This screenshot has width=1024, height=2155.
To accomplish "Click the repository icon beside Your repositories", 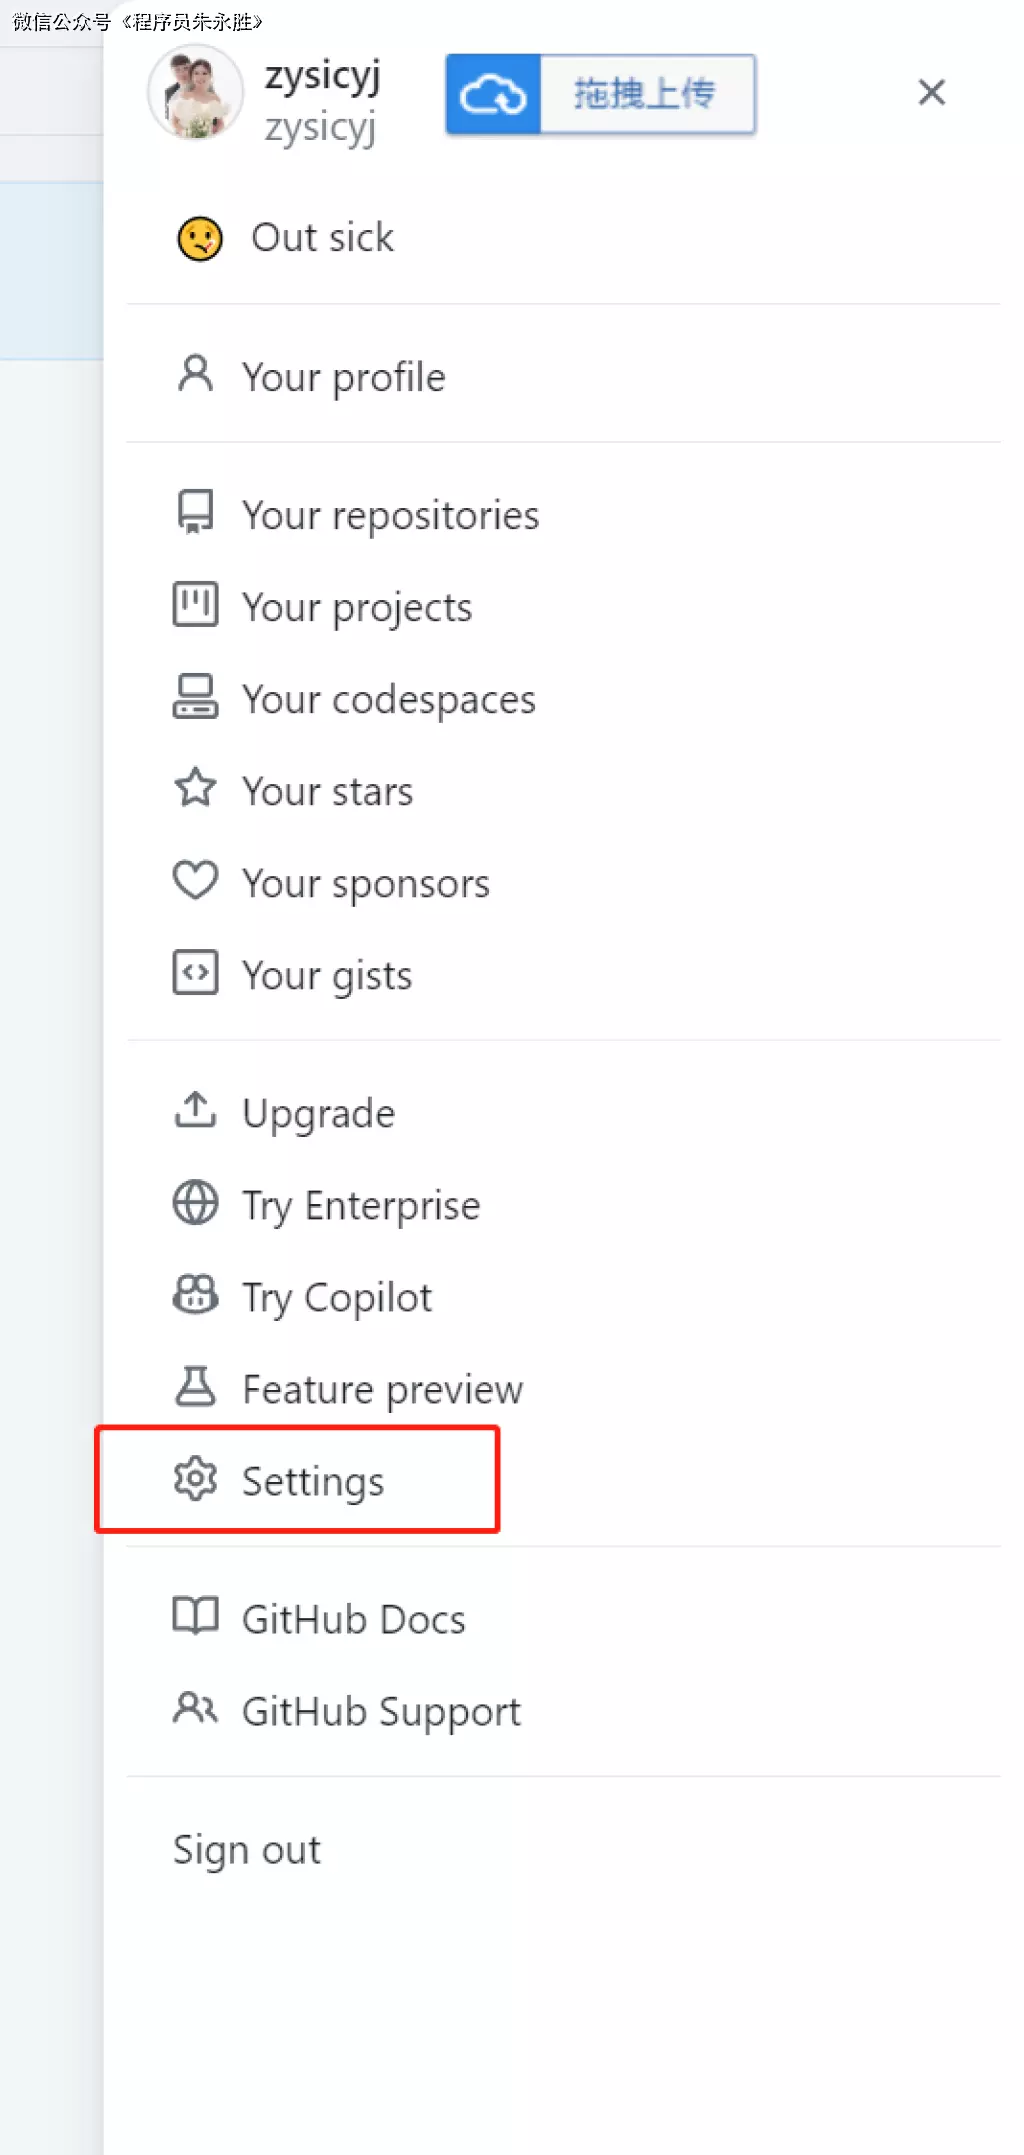I will click(195, 512).
